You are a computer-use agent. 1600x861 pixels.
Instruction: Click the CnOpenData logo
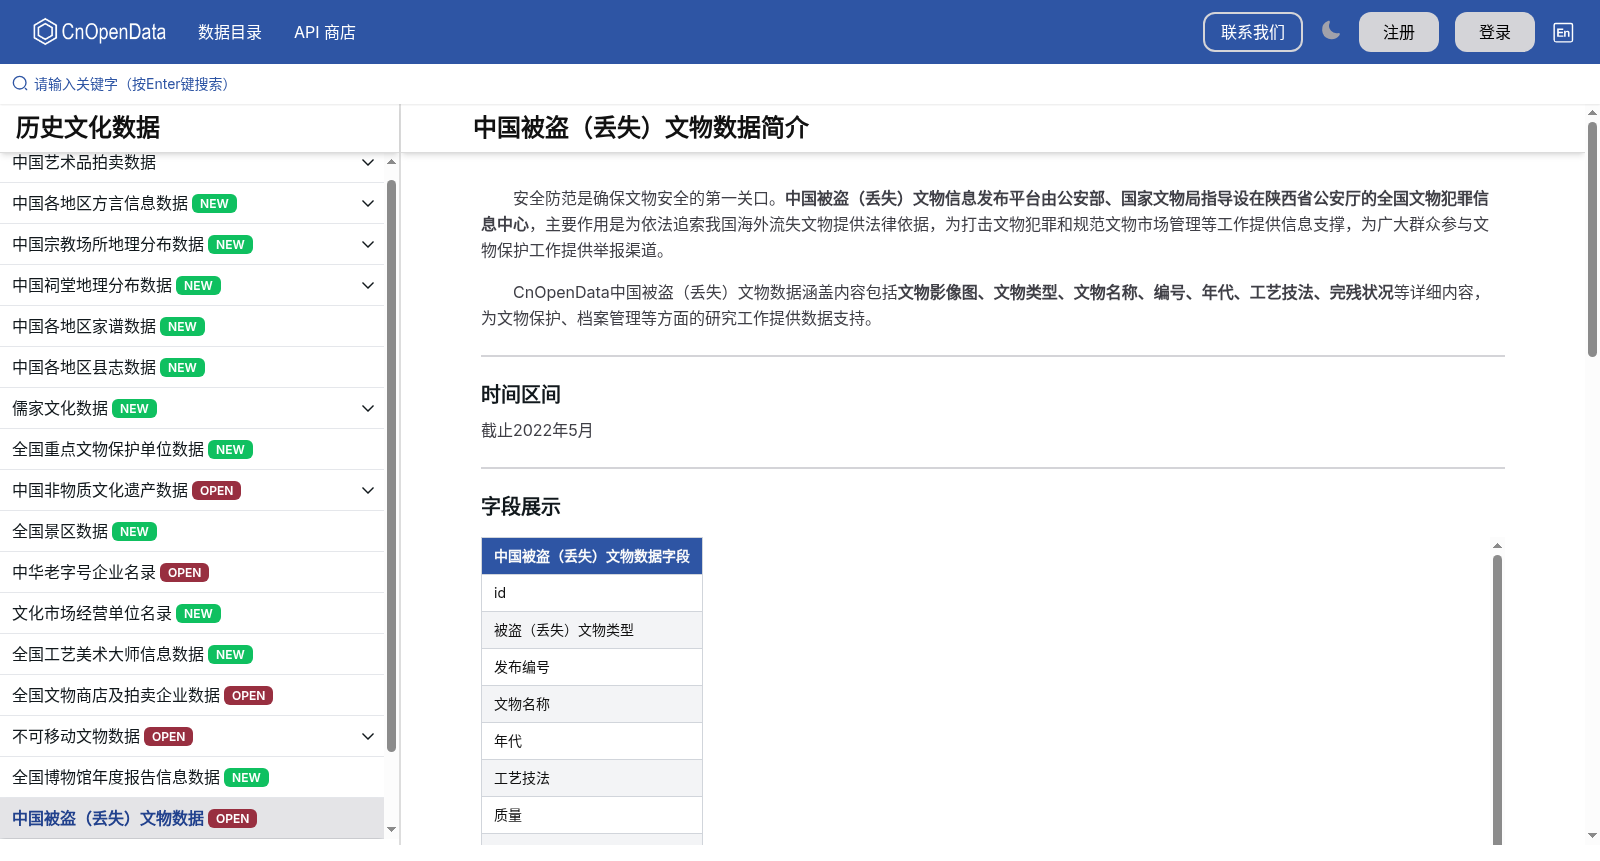coord(99,32)
